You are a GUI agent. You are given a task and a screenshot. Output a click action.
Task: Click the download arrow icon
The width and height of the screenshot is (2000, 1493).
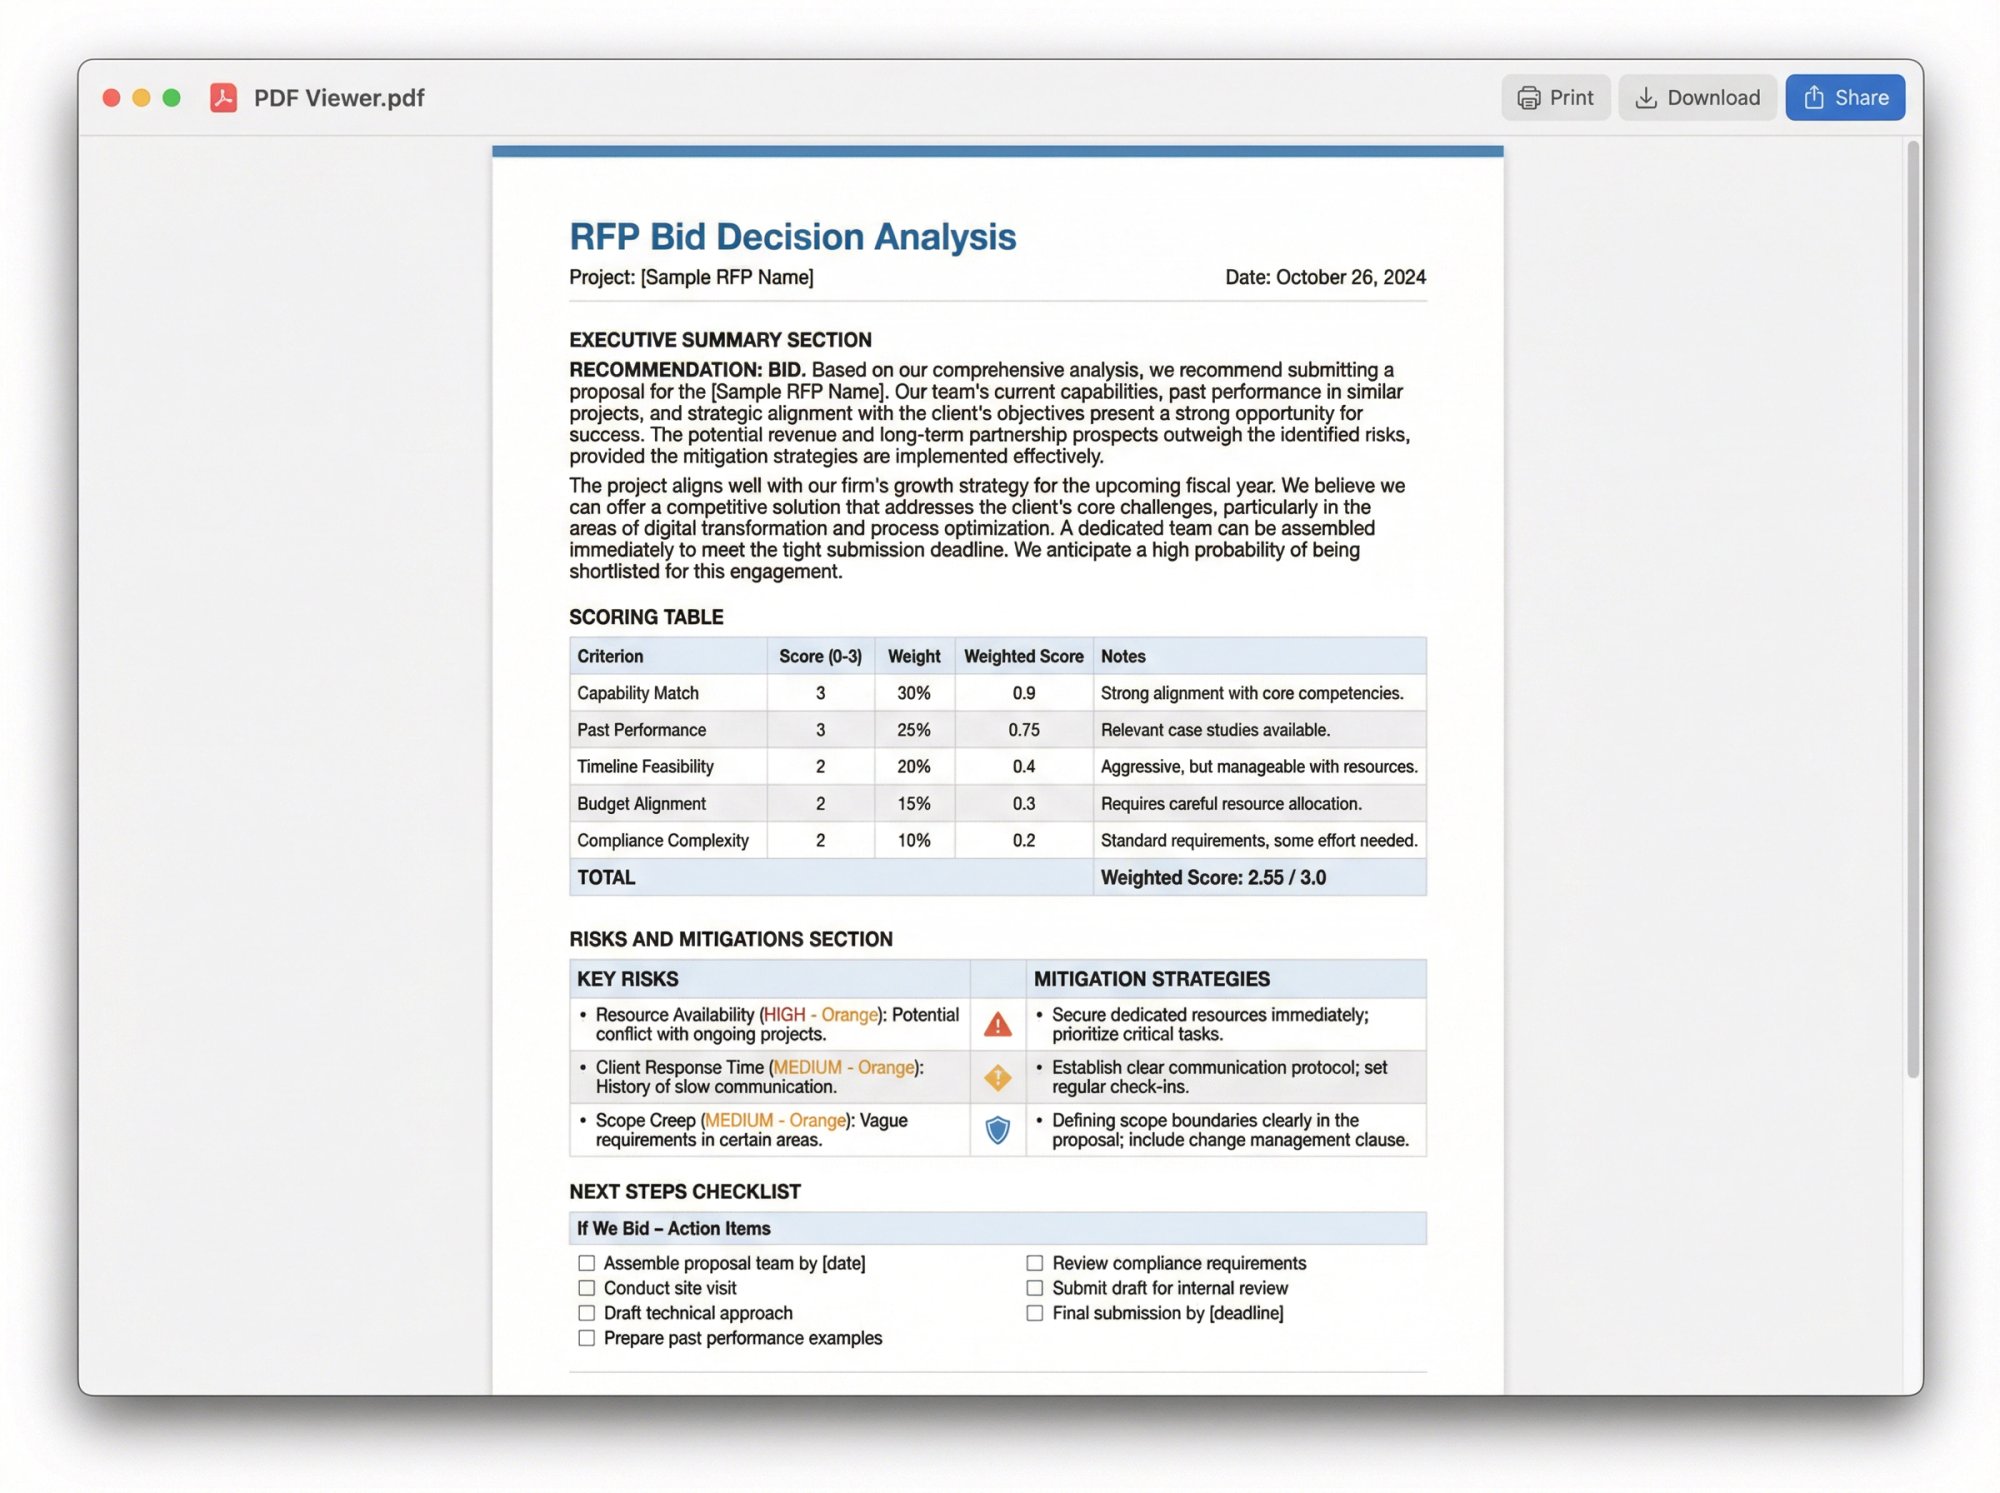click(x=1646, y=97)
